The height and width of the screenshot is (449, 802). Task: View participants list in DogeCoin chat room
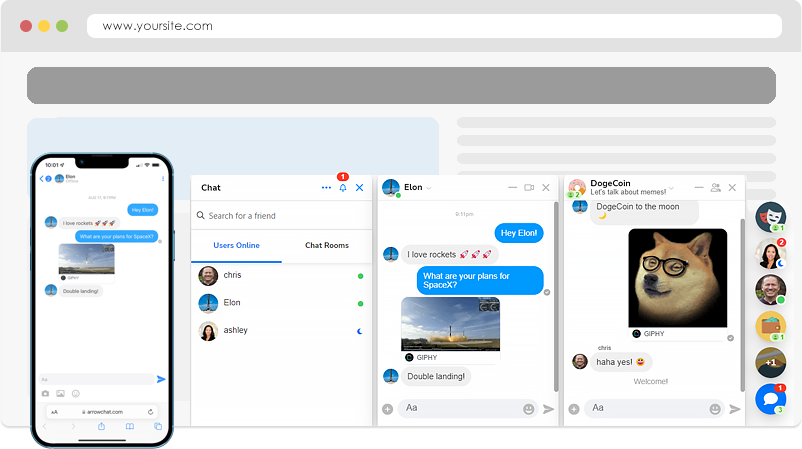(x=715, y=187)
